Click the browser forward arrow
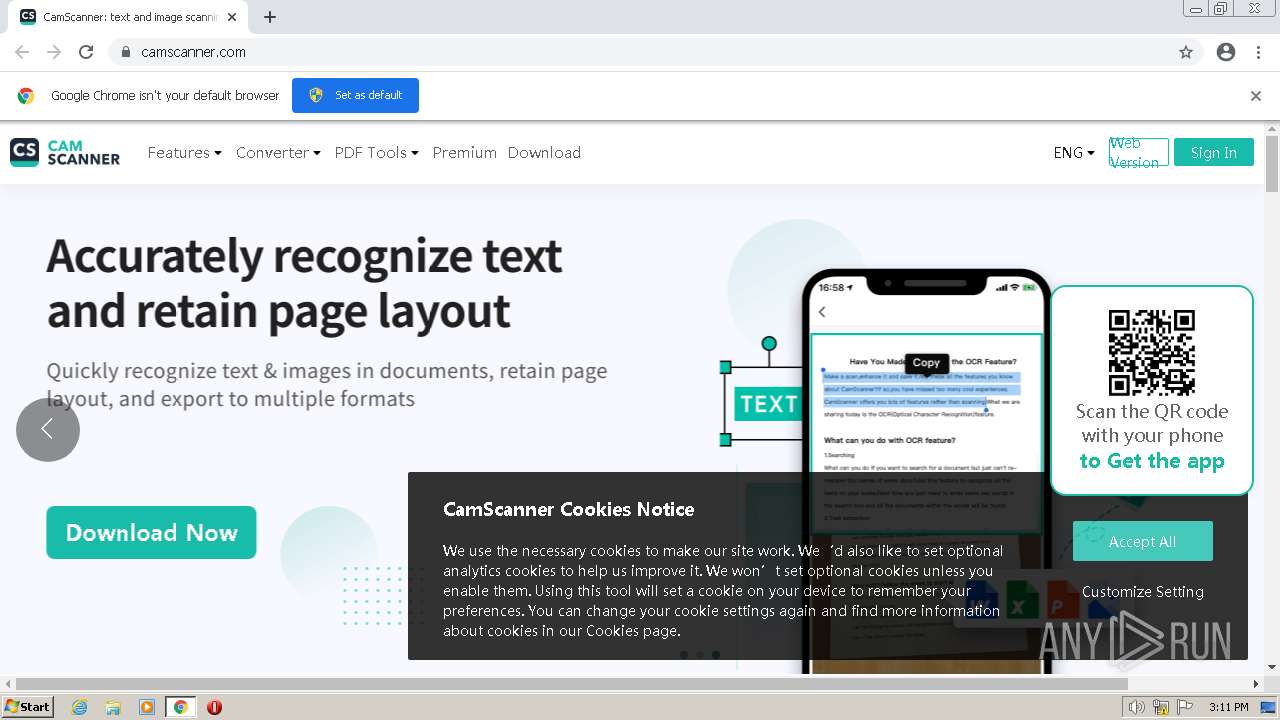1280x720 pixels. click(x=54, y=52)
